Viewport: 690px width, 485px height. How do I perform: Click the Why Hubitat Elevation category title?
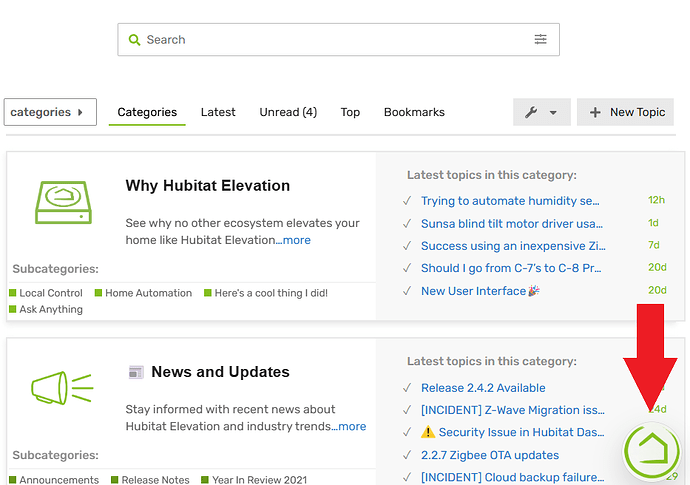coord(207,186)
